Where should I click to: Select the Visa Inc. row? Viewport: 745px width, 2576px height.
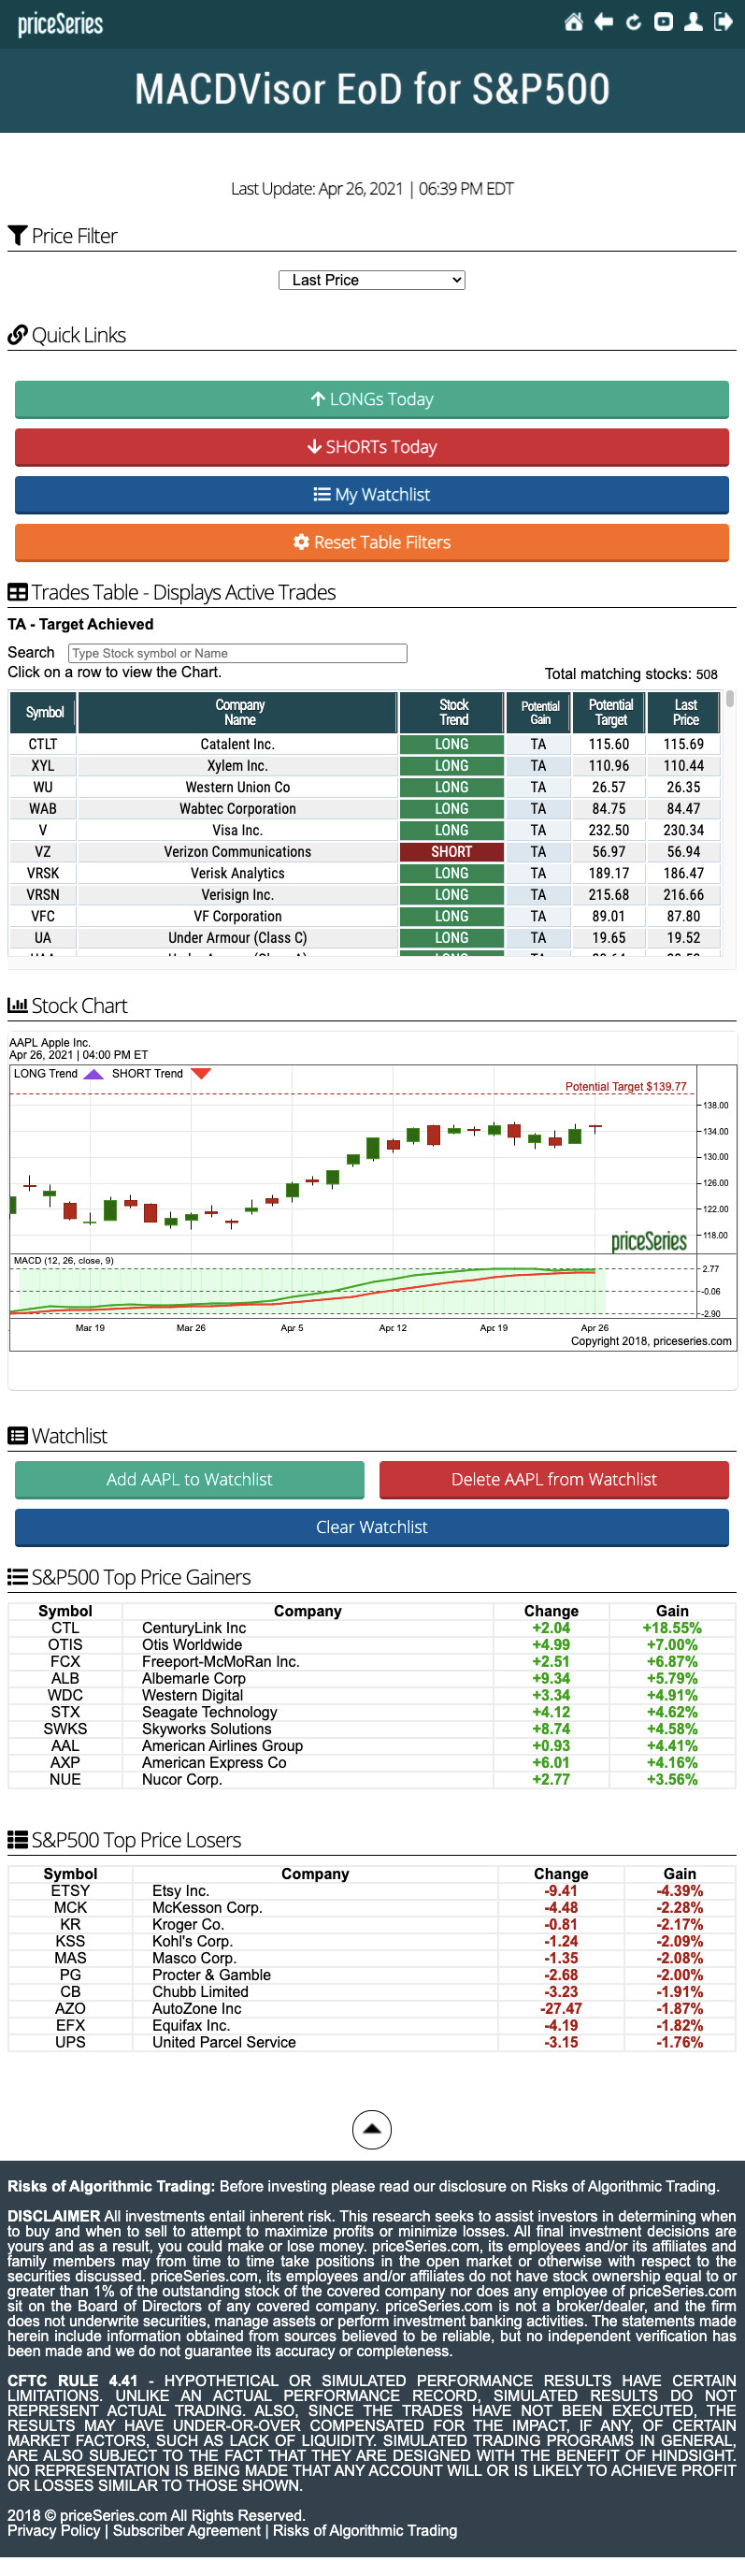(x=365, y=830)
